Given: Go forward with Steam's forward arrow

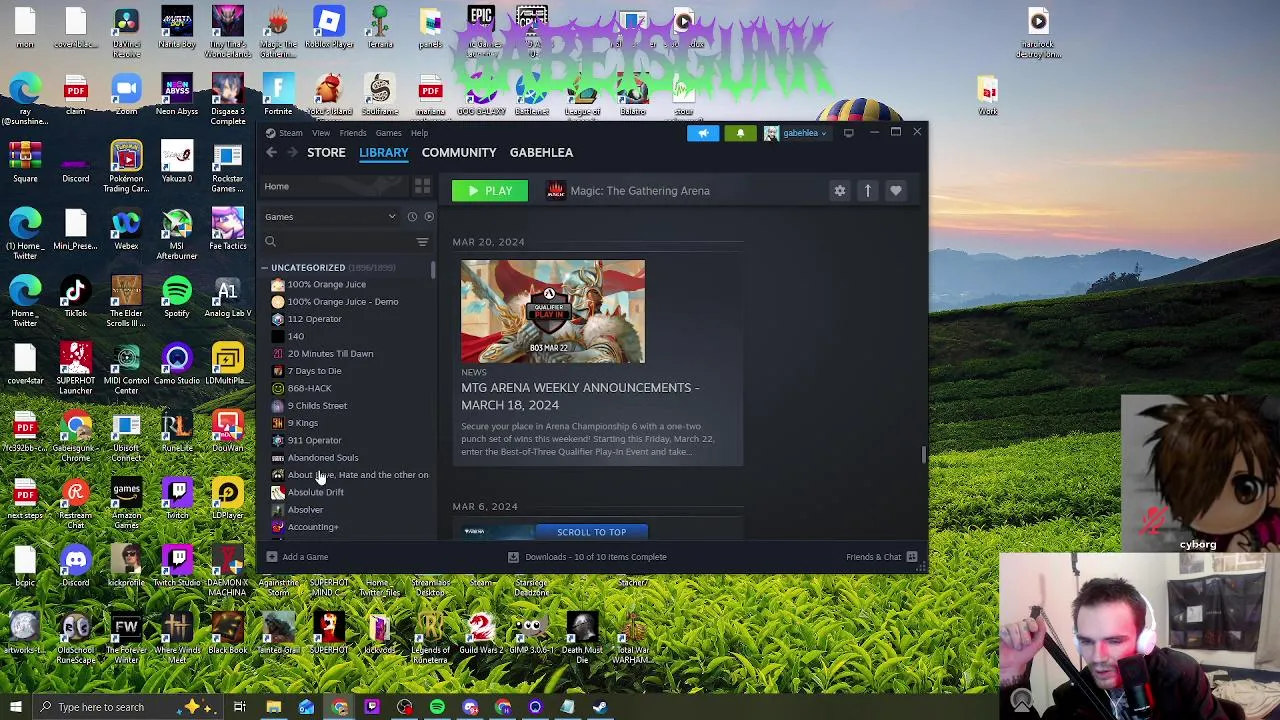Looking at the screenshot, I should (x=292, y=152).
